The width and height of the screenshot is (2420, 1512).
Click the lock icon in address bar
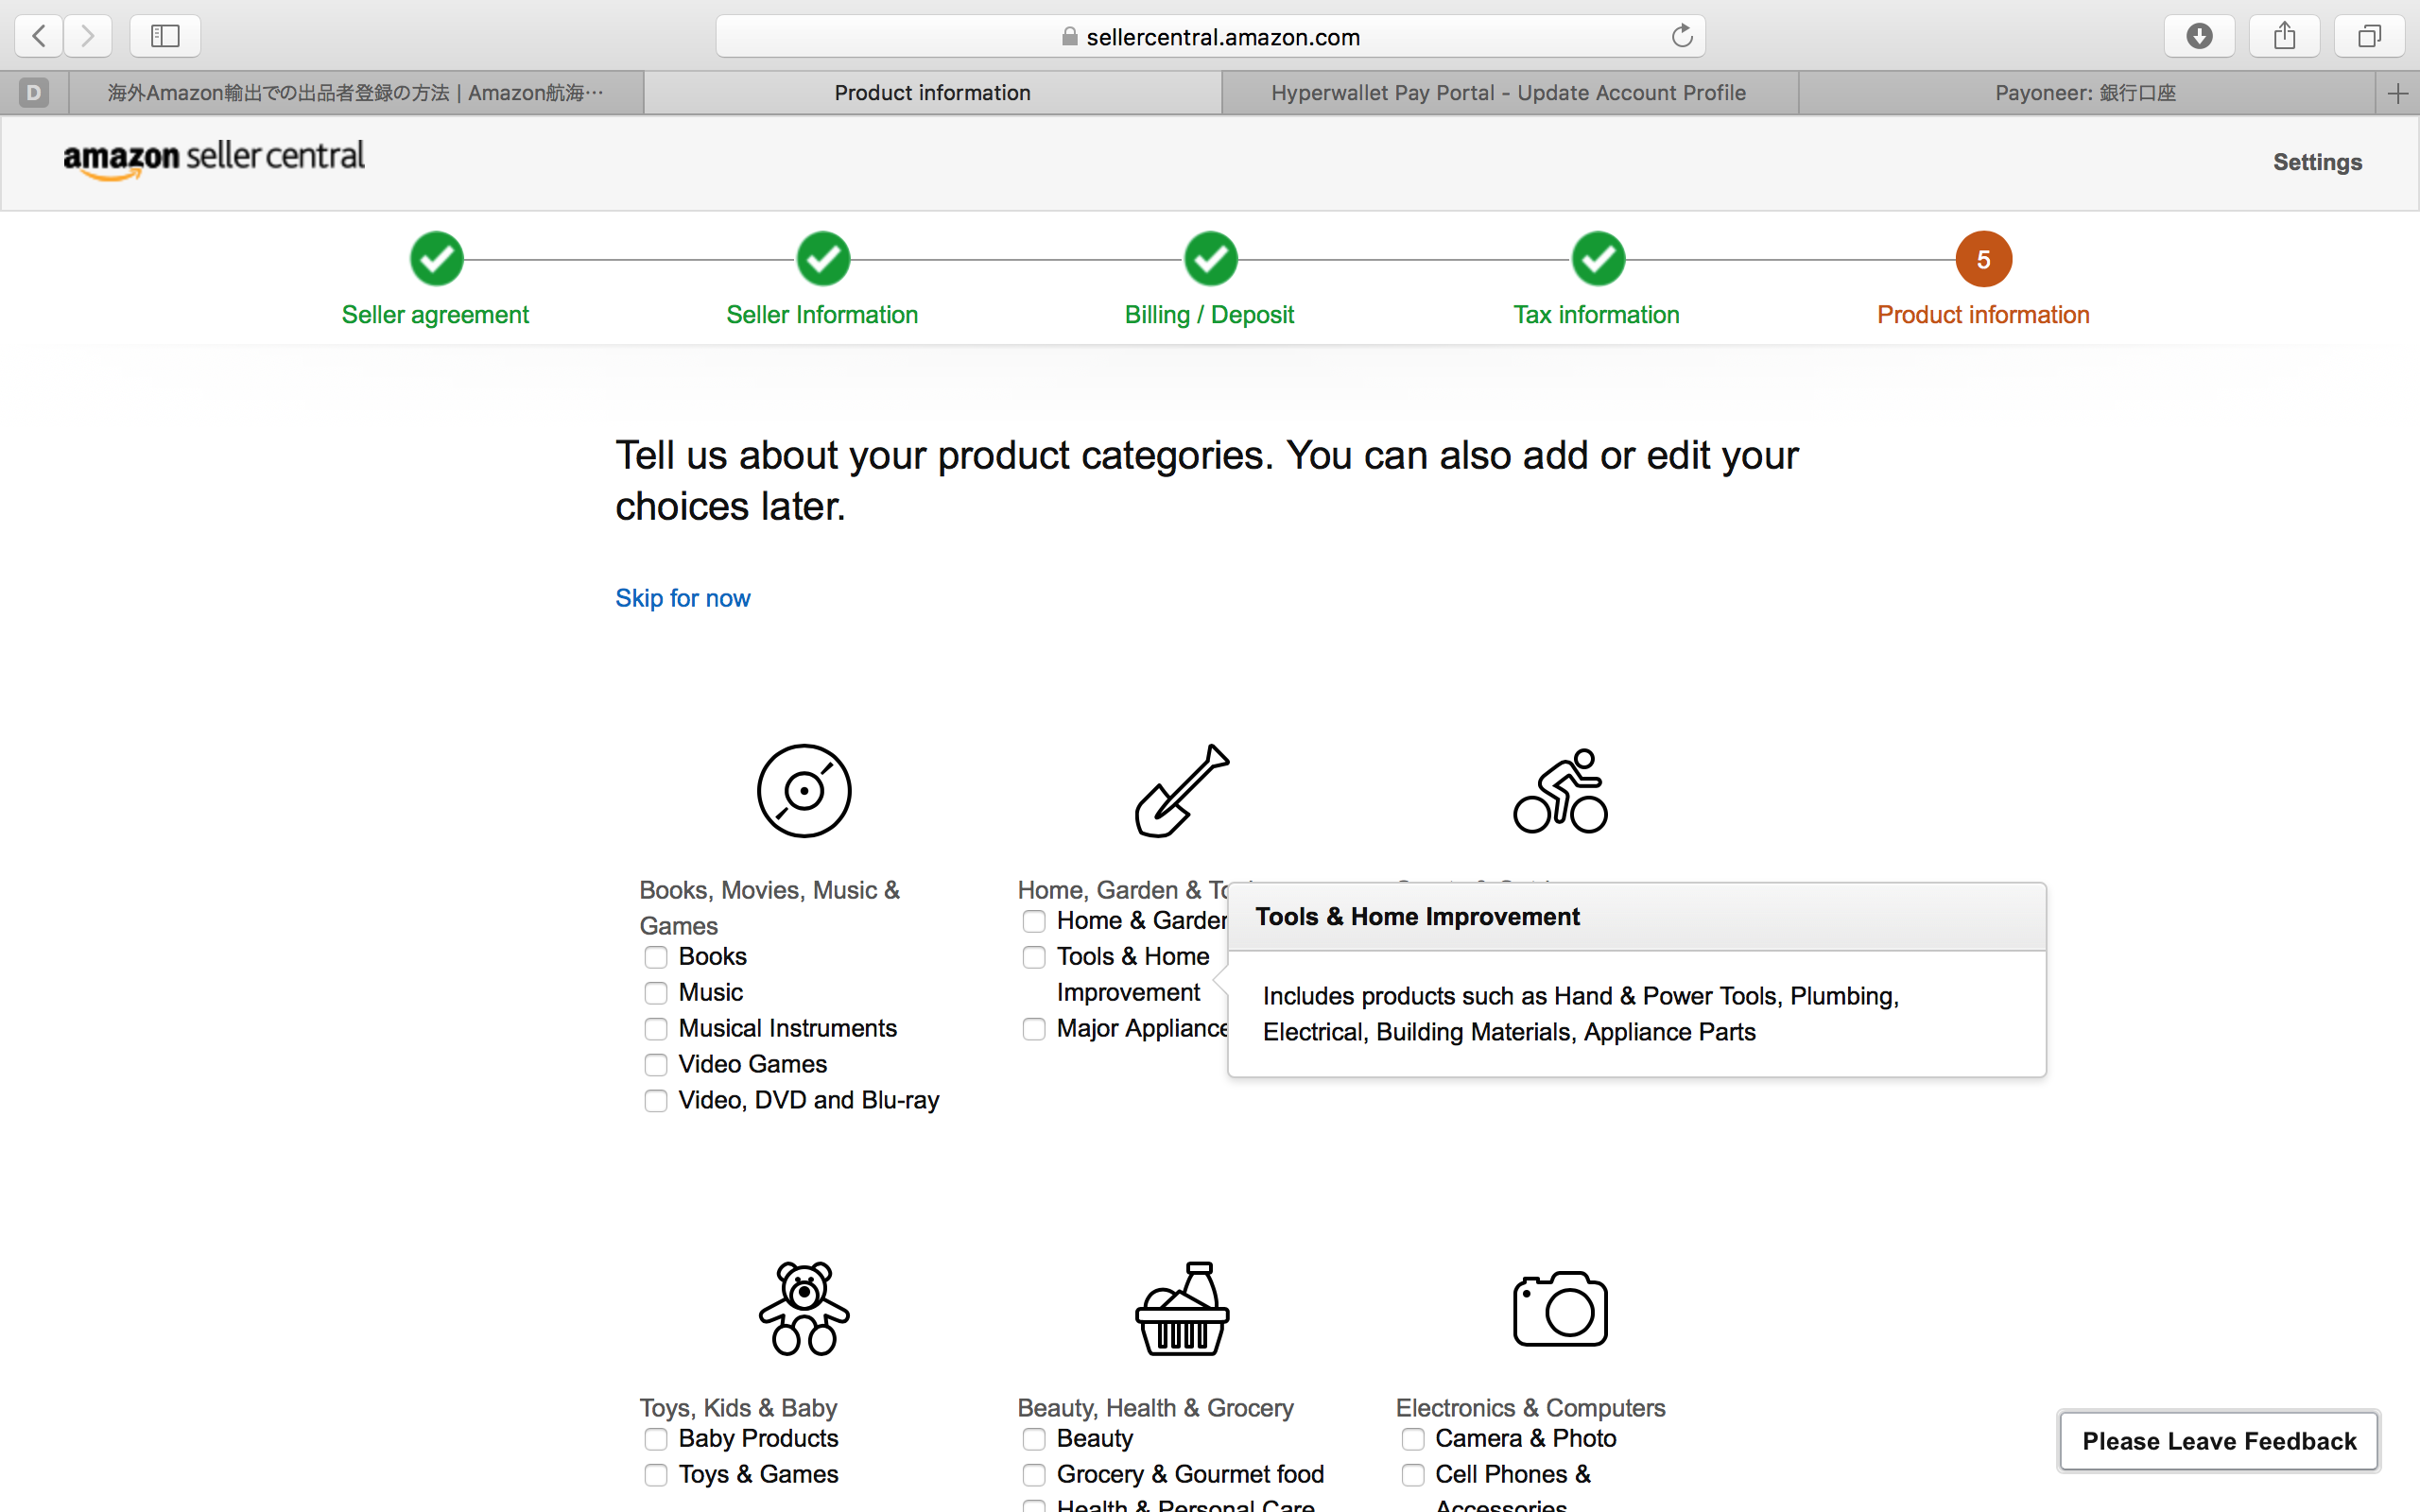(1069, 37)
